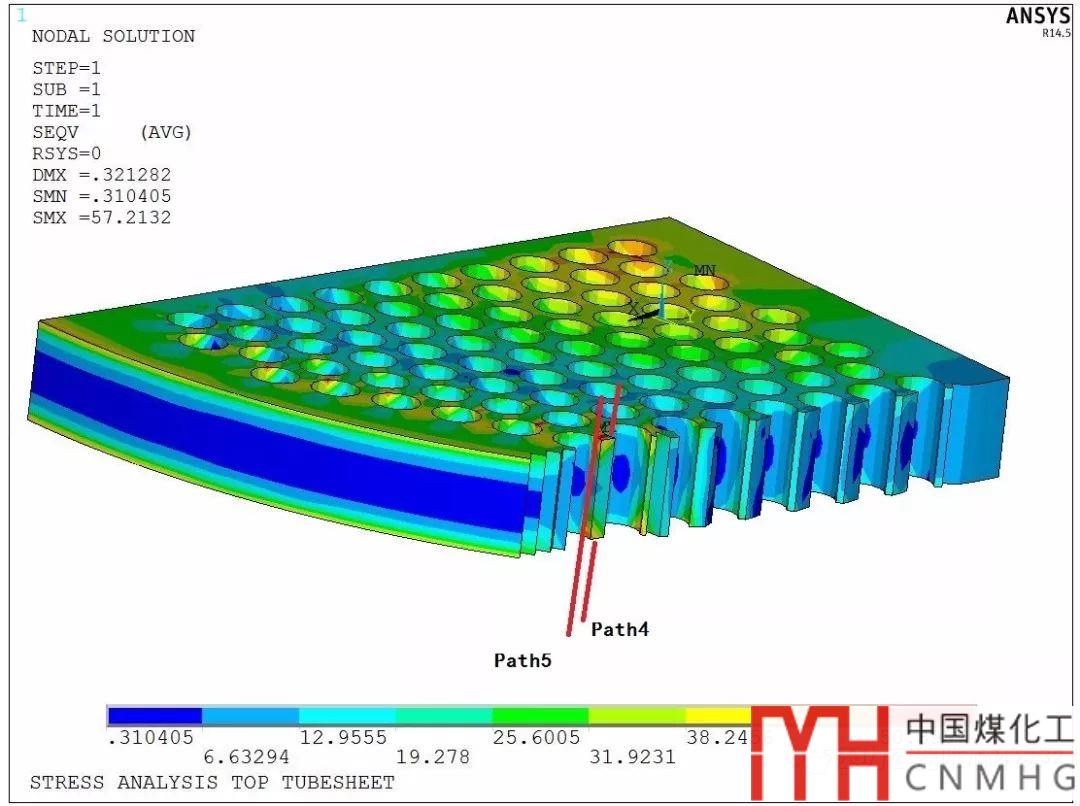Select legend value 25.6005

pyautogui.click(x=537, y=738)
